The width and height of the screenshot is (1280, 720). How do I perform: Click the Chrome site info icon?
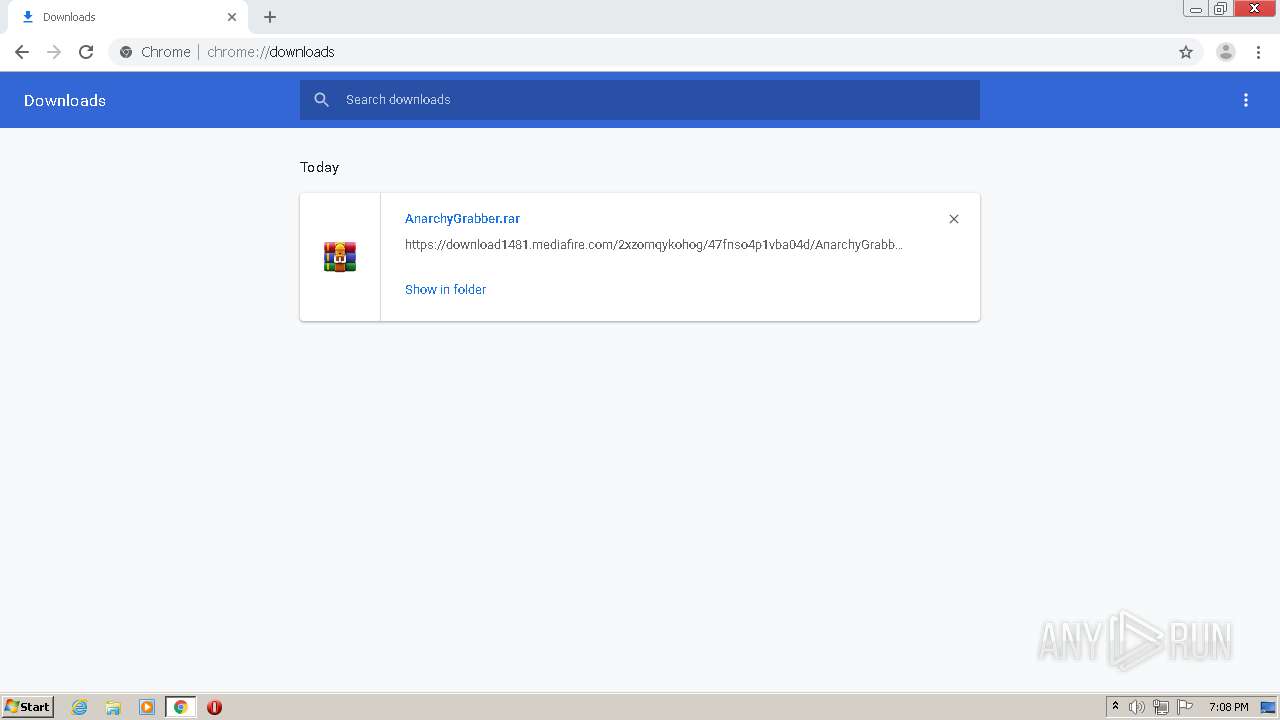point(126,52)
